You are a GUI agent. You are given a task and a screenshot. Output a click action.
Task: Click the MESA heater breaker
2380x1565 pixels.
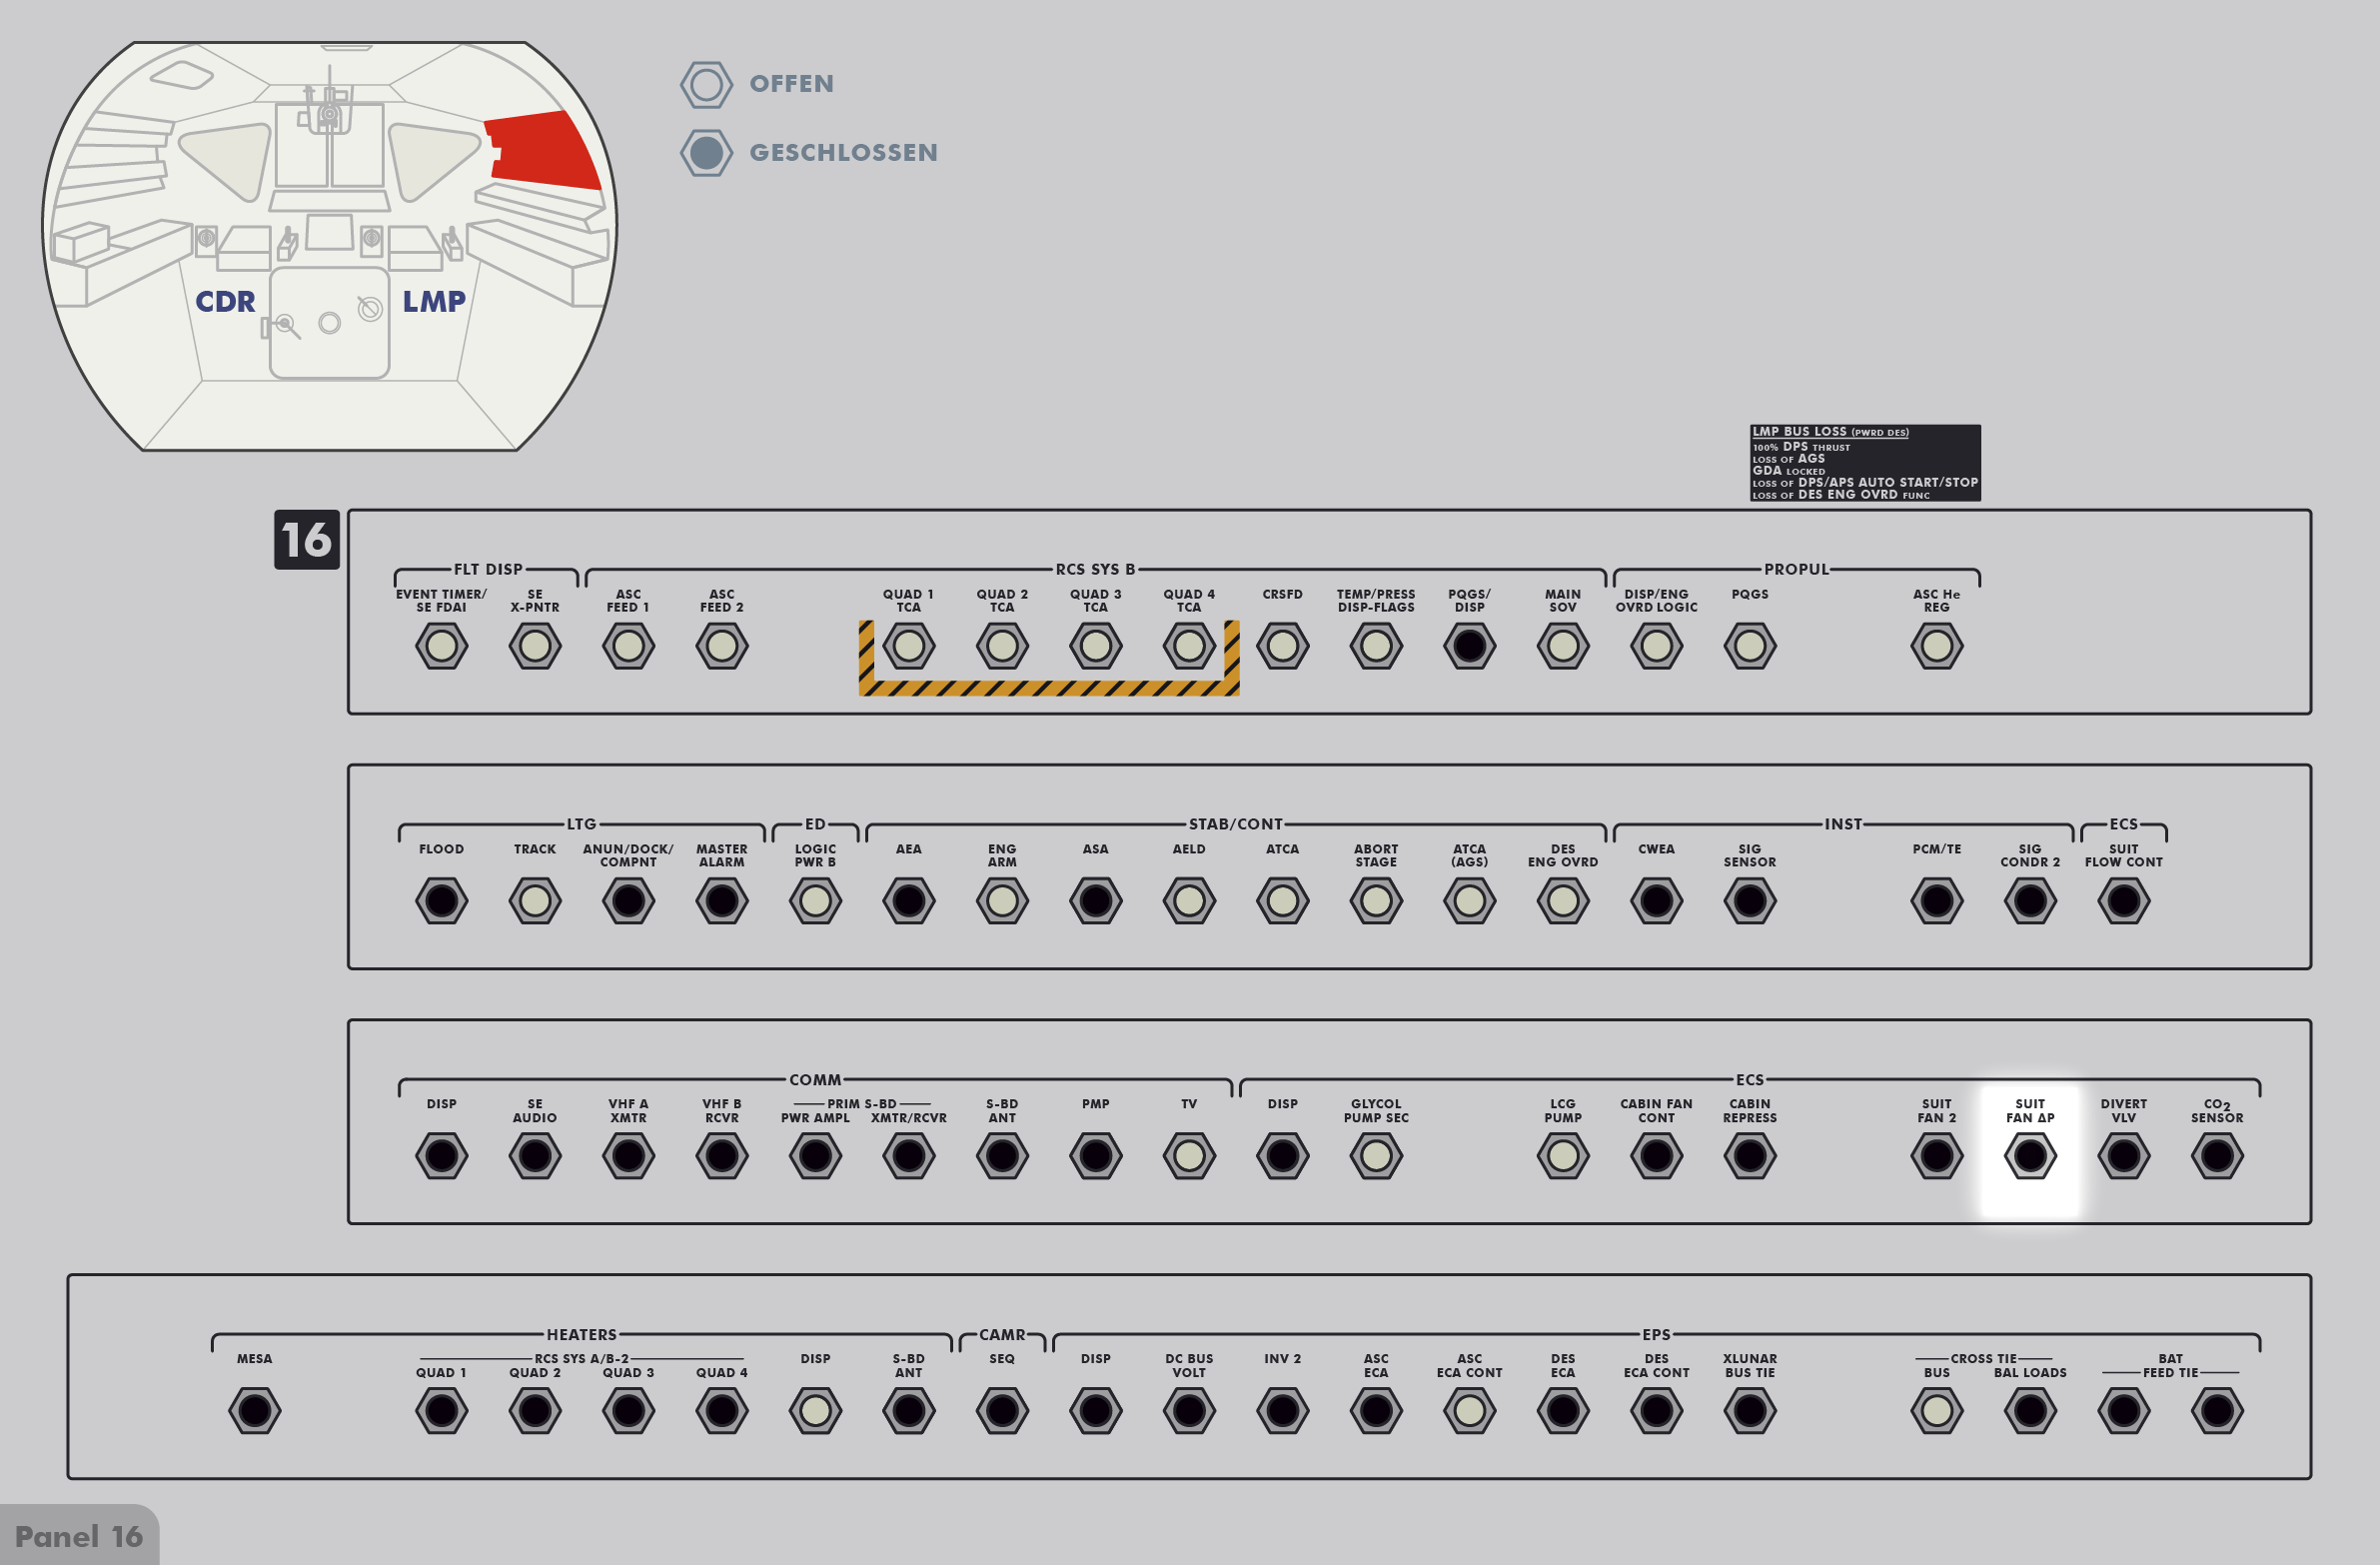(254, 1411)
